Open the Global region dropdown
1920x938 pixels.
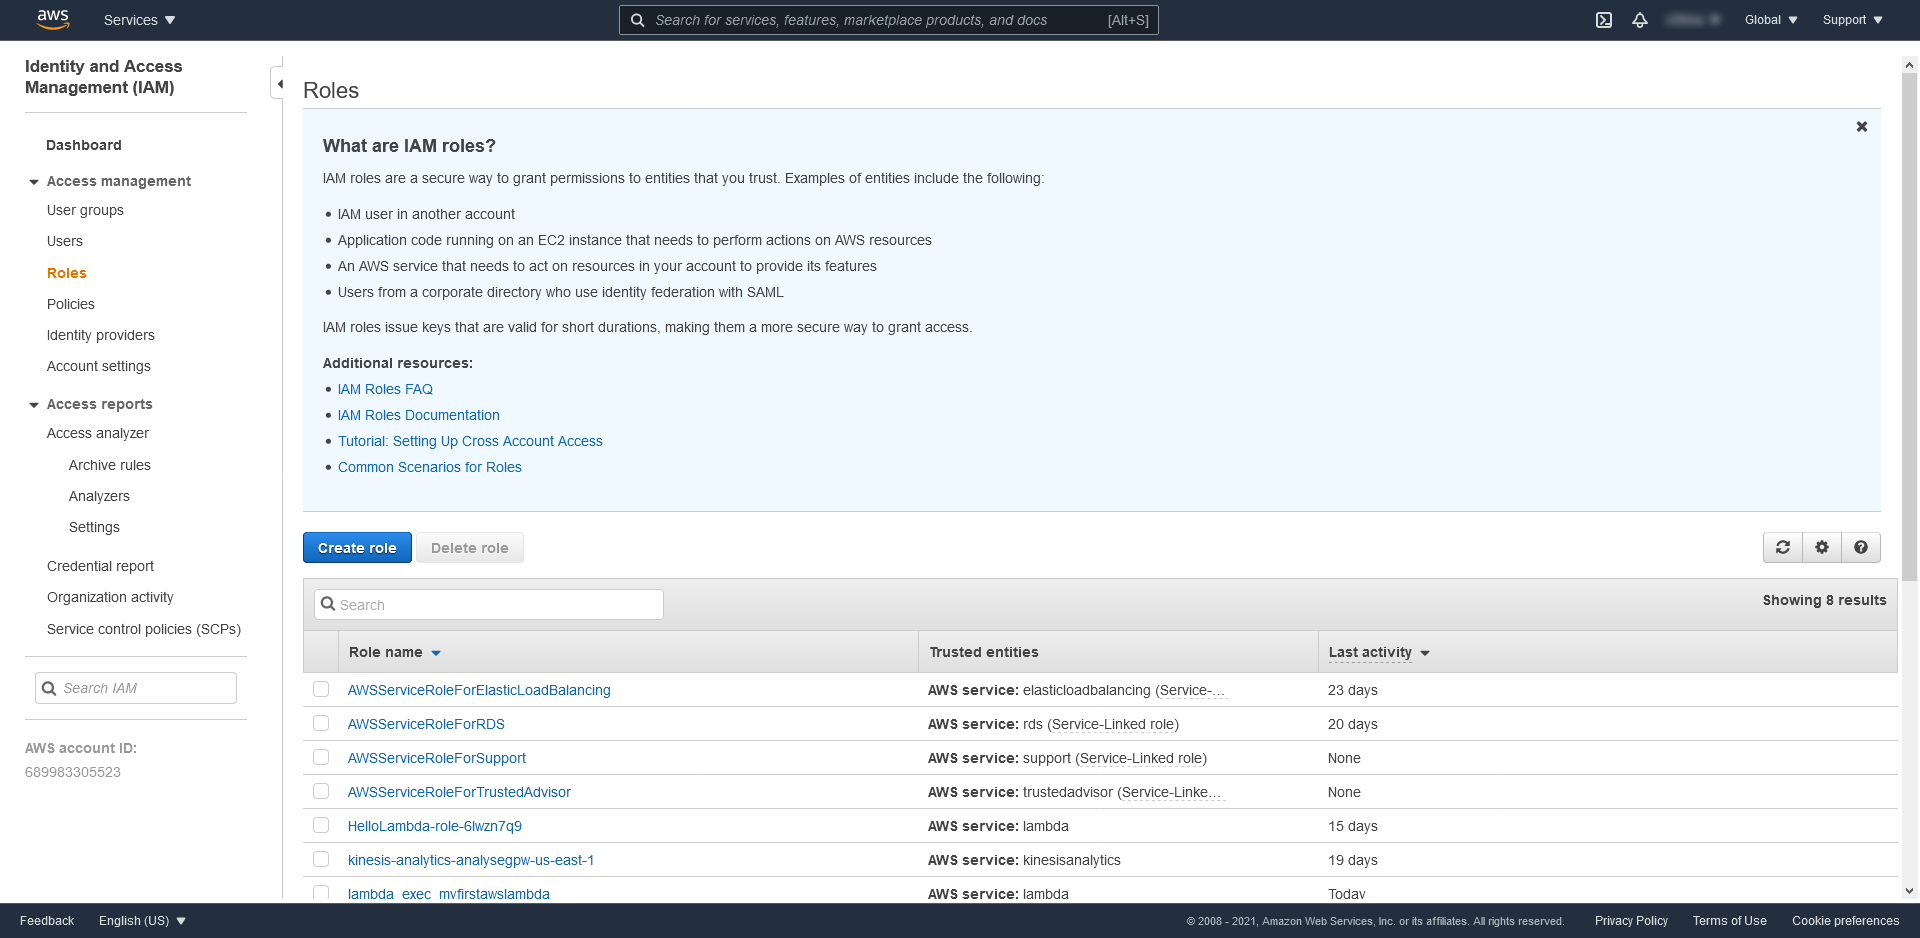(1771, 20)
